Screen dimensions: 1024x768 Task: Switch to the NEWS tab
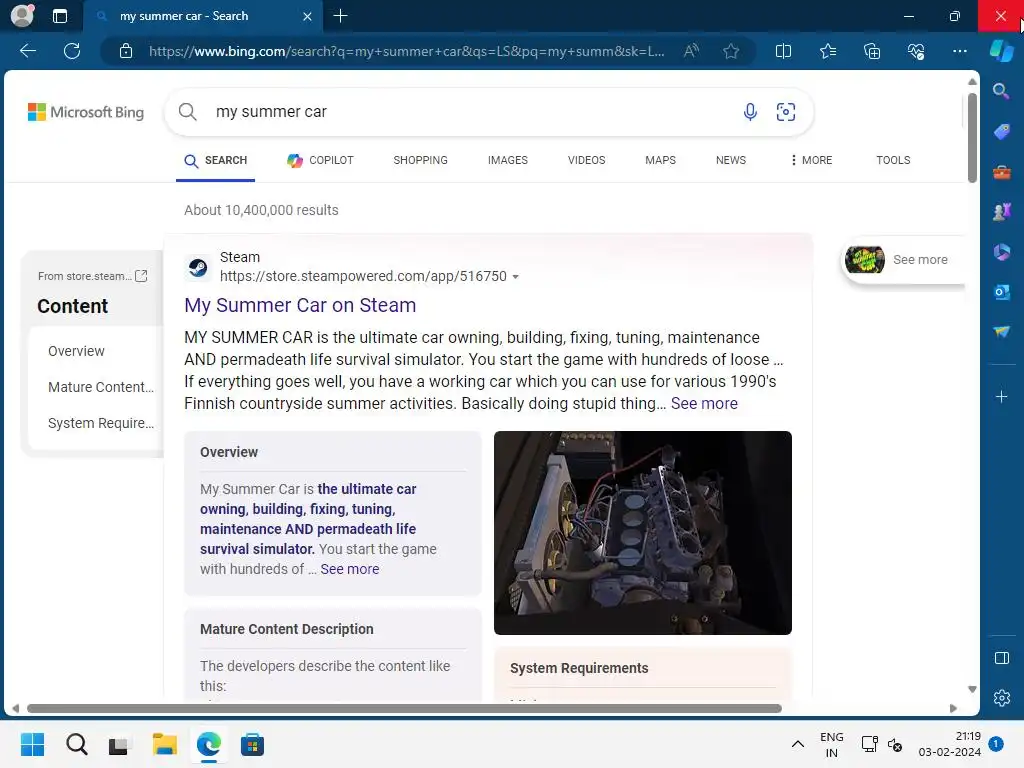tap(731, 160)
